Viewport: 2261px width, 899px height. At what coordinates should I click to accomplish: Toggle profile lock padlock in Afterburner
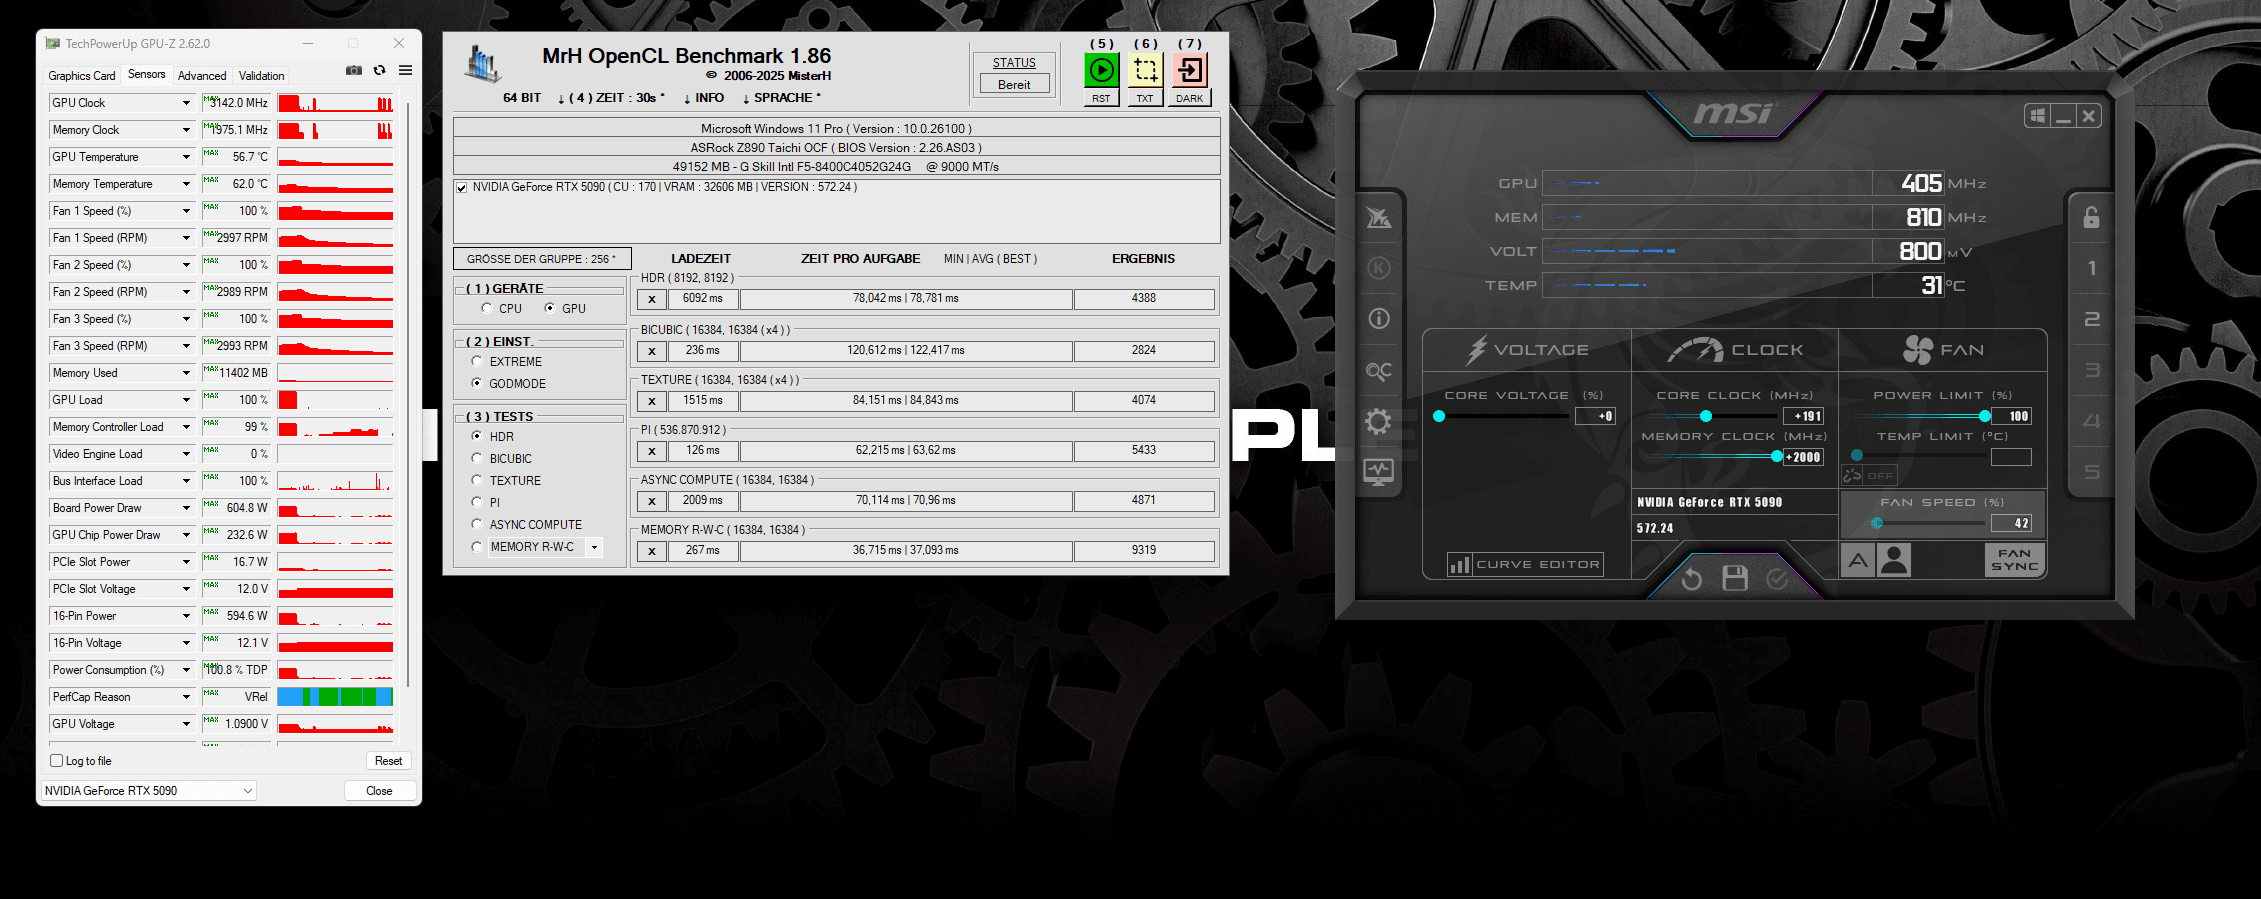pyautogui.click(x=2091, y=217)
